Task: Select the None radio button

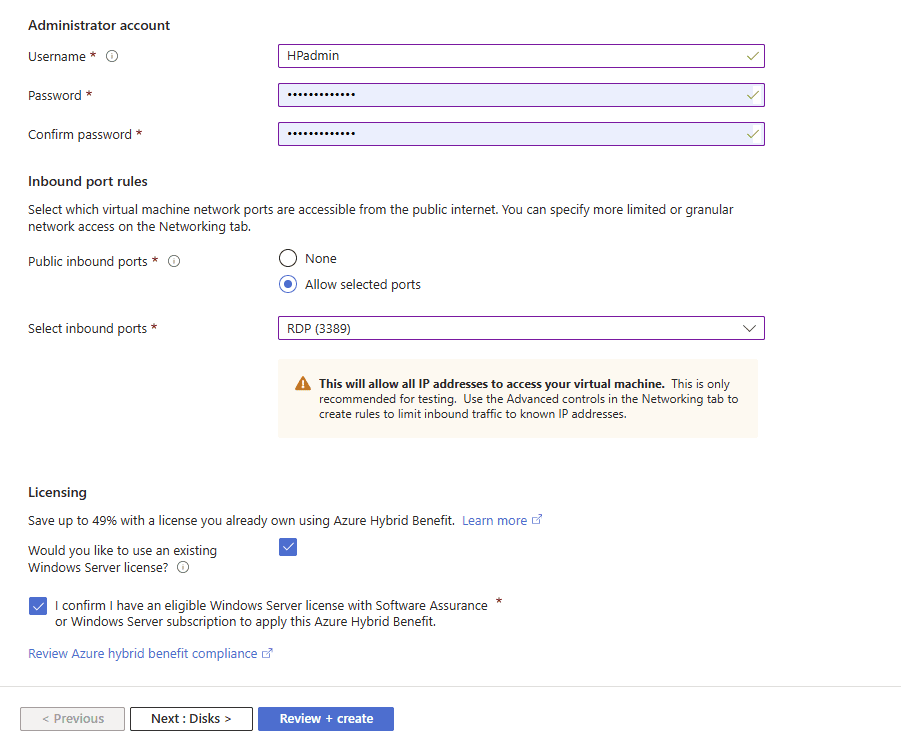Action: (x=288, y=258)
